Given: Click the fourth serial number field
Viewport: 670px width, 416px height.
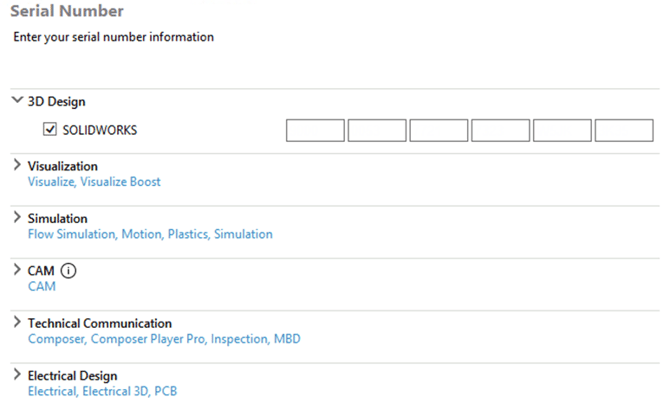Looking at the screenshot, I should (x=501, y=130).
